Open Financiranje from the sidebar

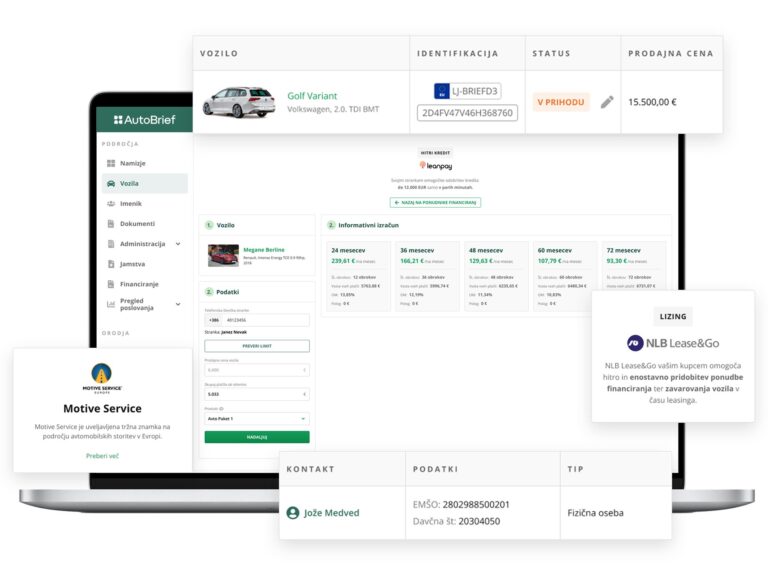110,284
